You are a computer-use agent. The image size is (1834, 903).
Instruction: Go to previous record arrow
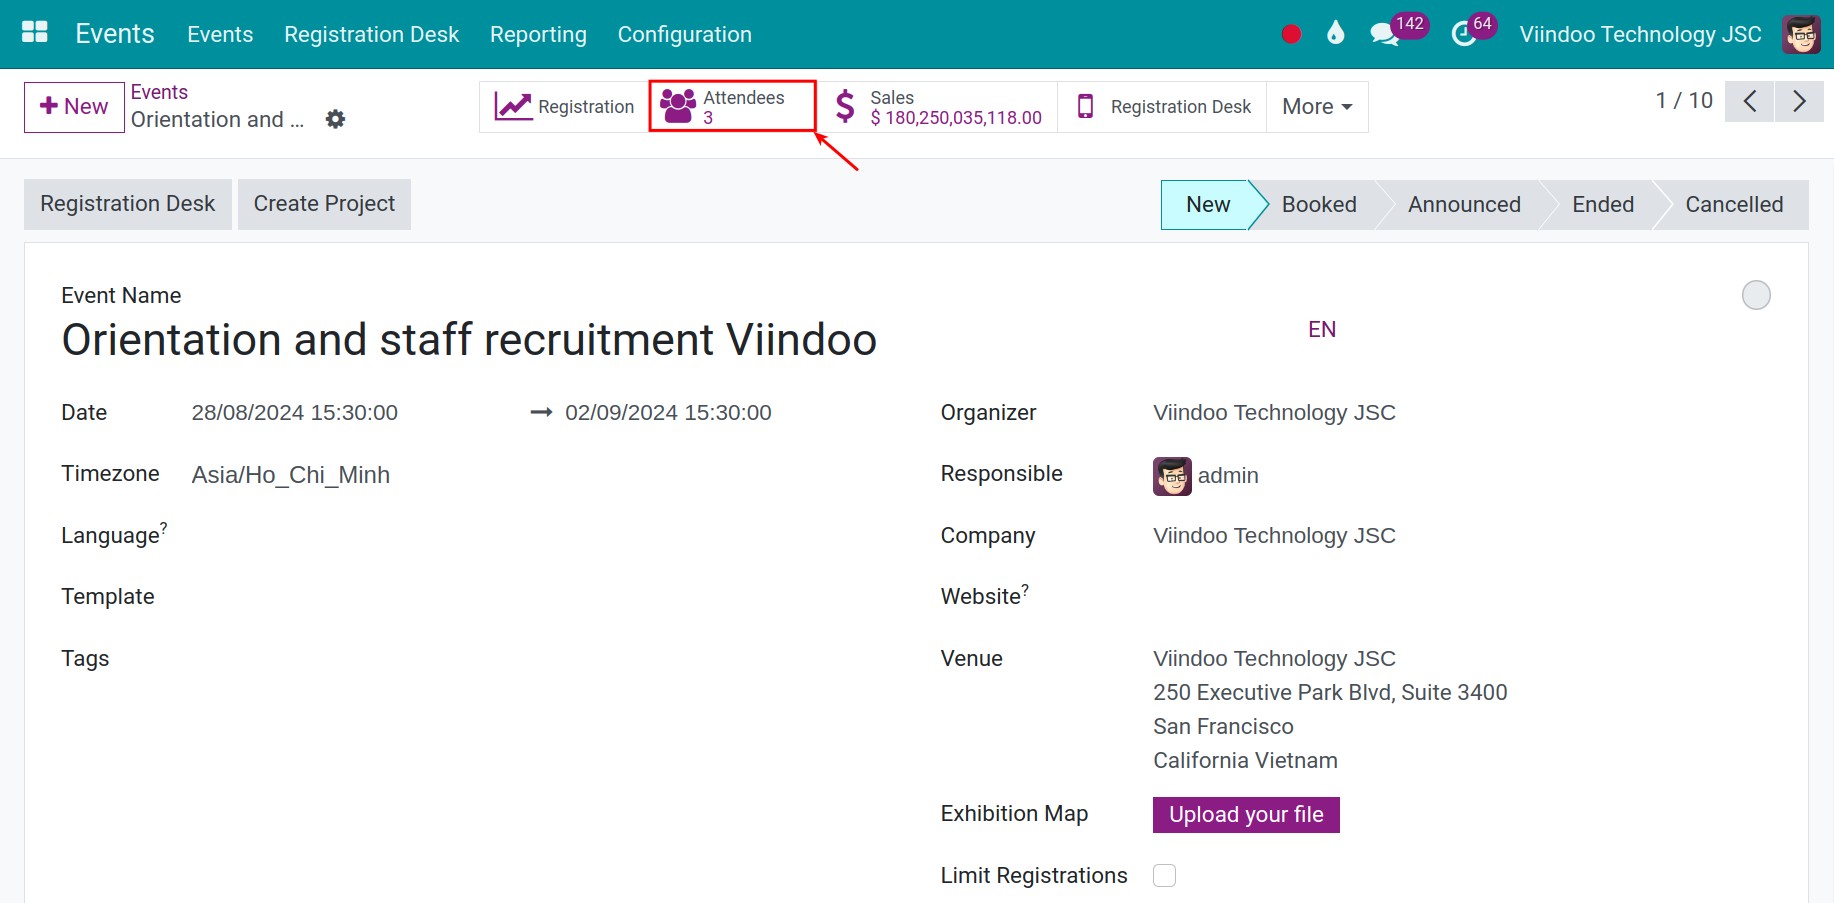tap(1750, 101)
